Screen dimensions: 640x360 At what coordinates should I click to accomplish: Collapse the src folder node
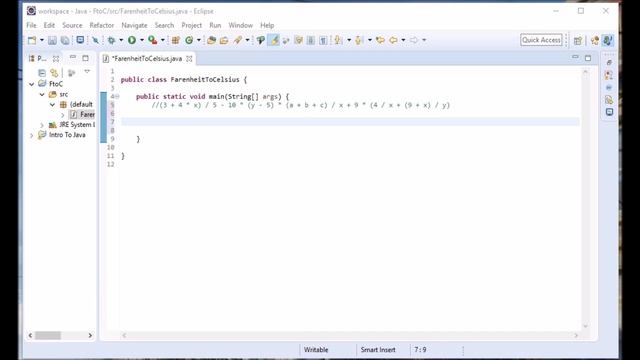[x=42, y=94]
